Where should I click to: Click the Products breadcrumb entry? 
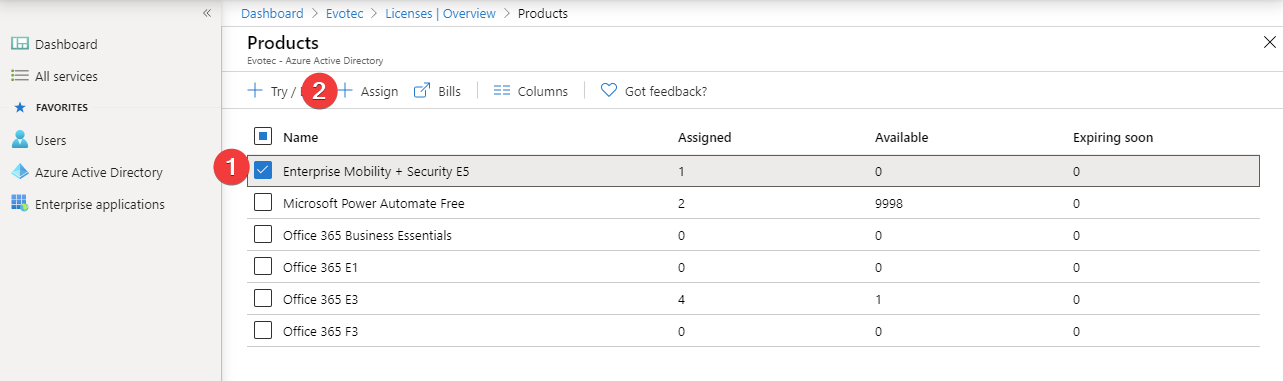543,13
